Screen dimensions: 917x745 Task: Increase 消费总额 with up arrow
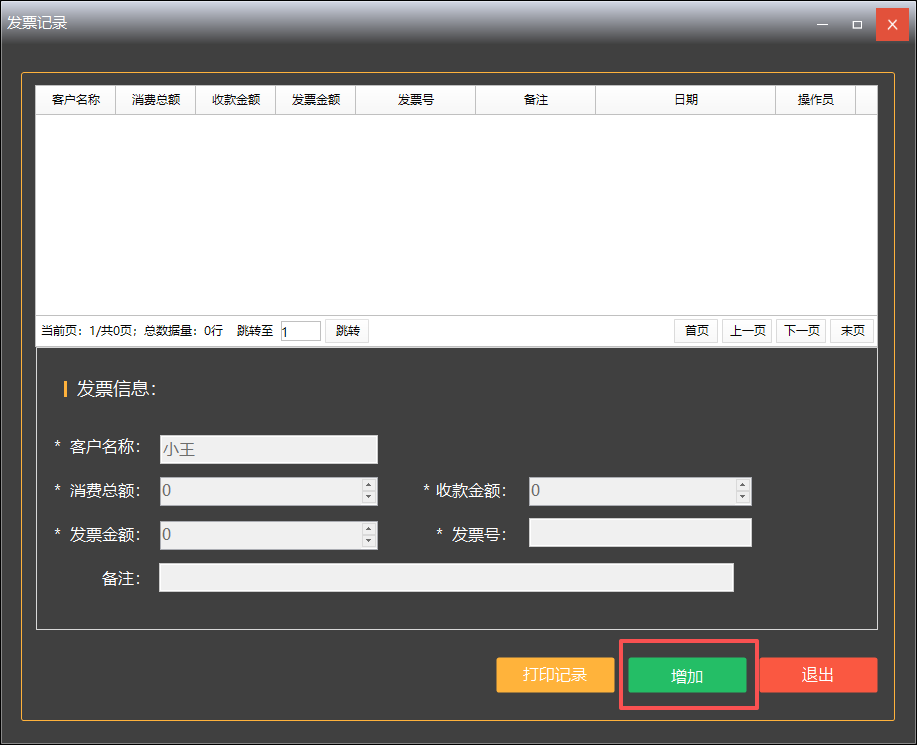point(369,485)
